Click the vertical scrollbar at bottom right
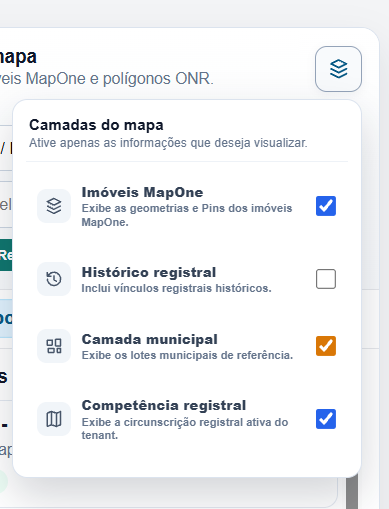389x509 pixels. [x=352, y=492]
